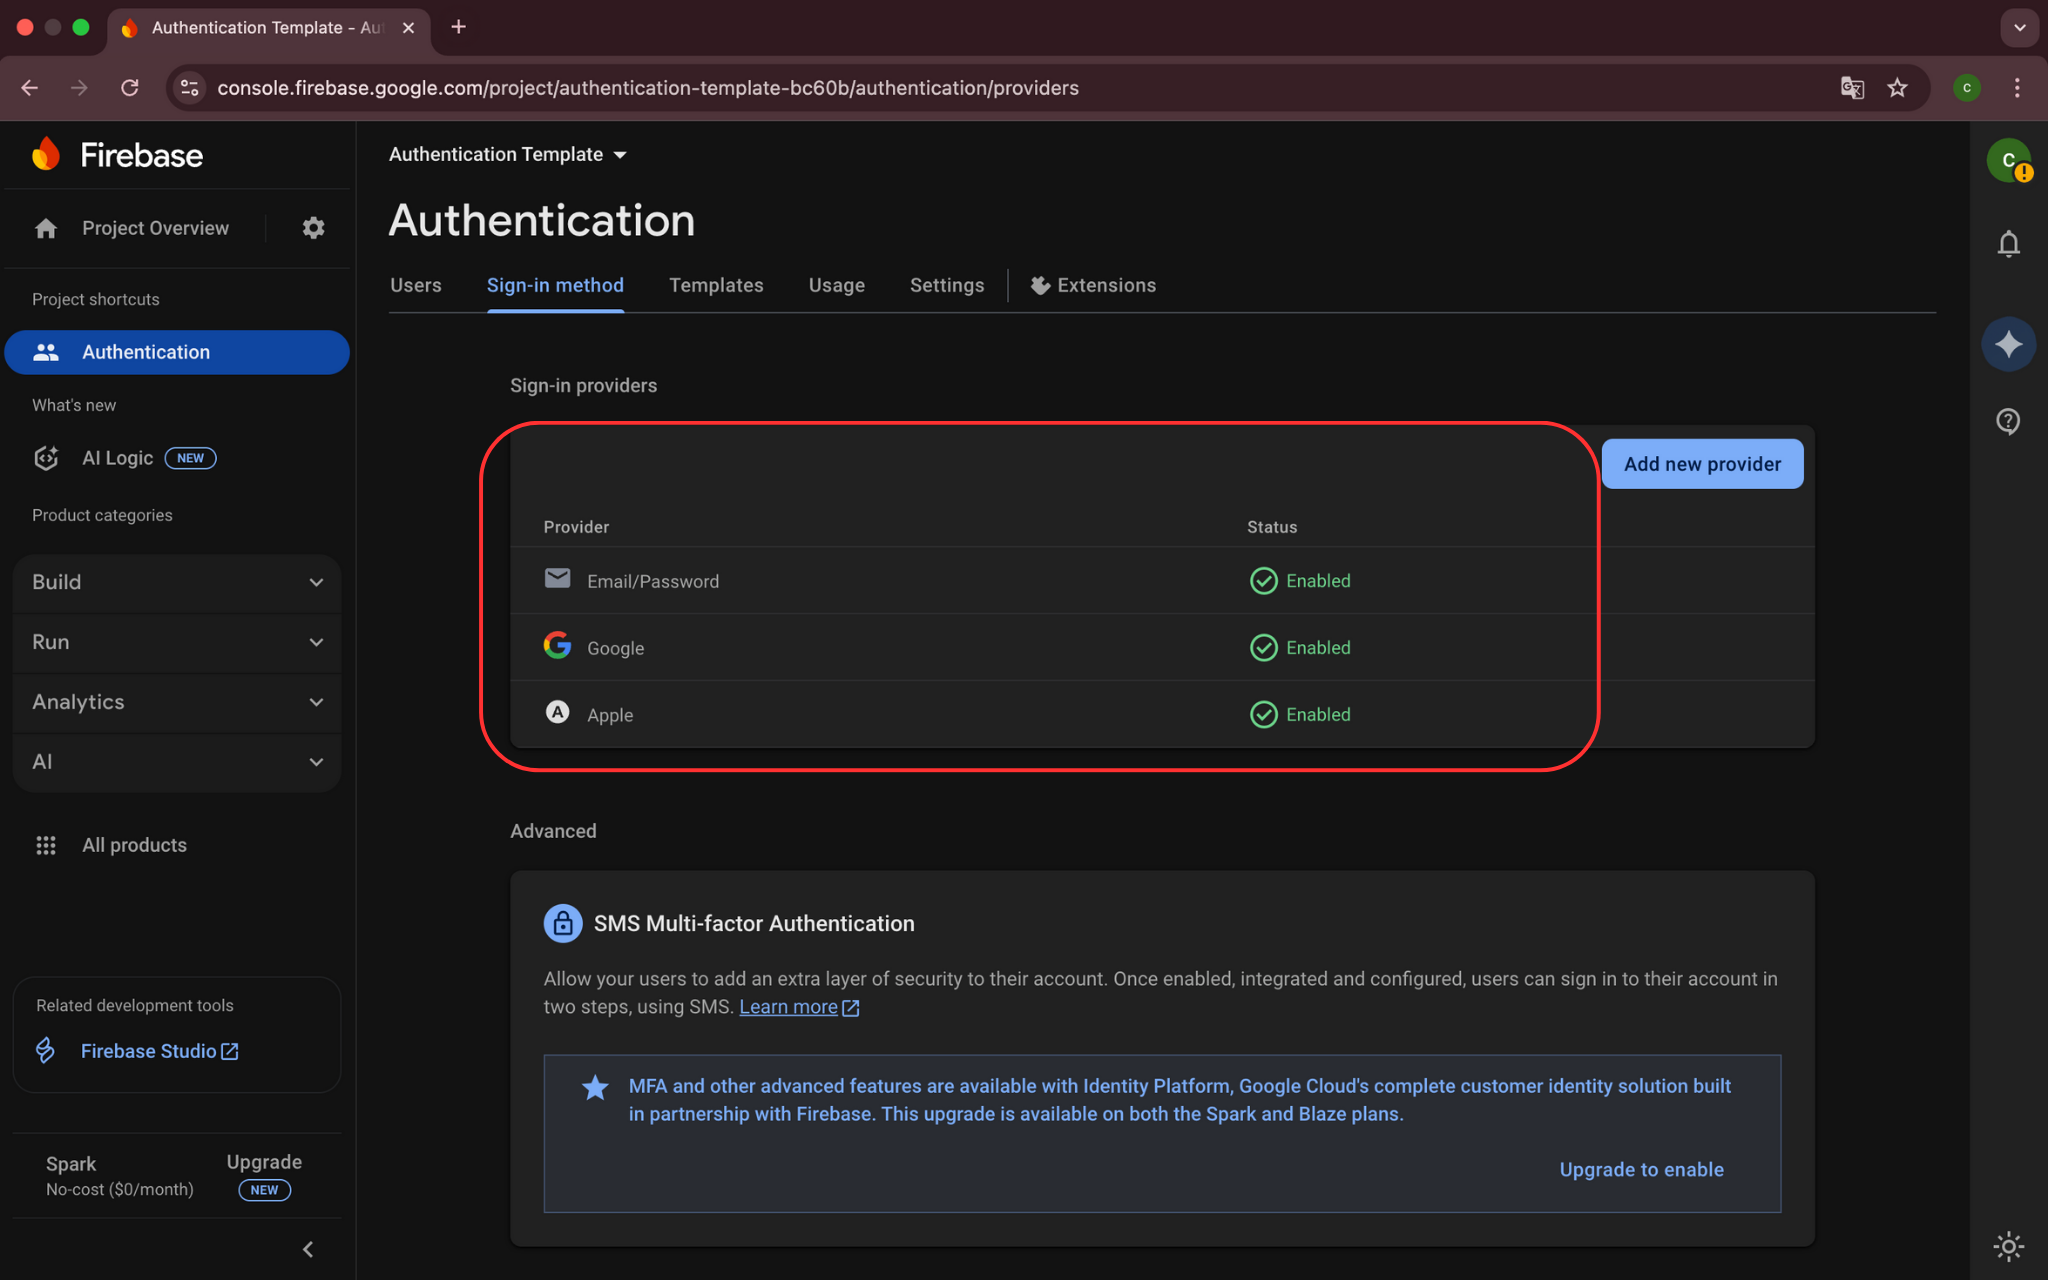This screenshot has height=1280, width=2048.
Task: Open the Google provider row
Action: click(x=615, y=648)
